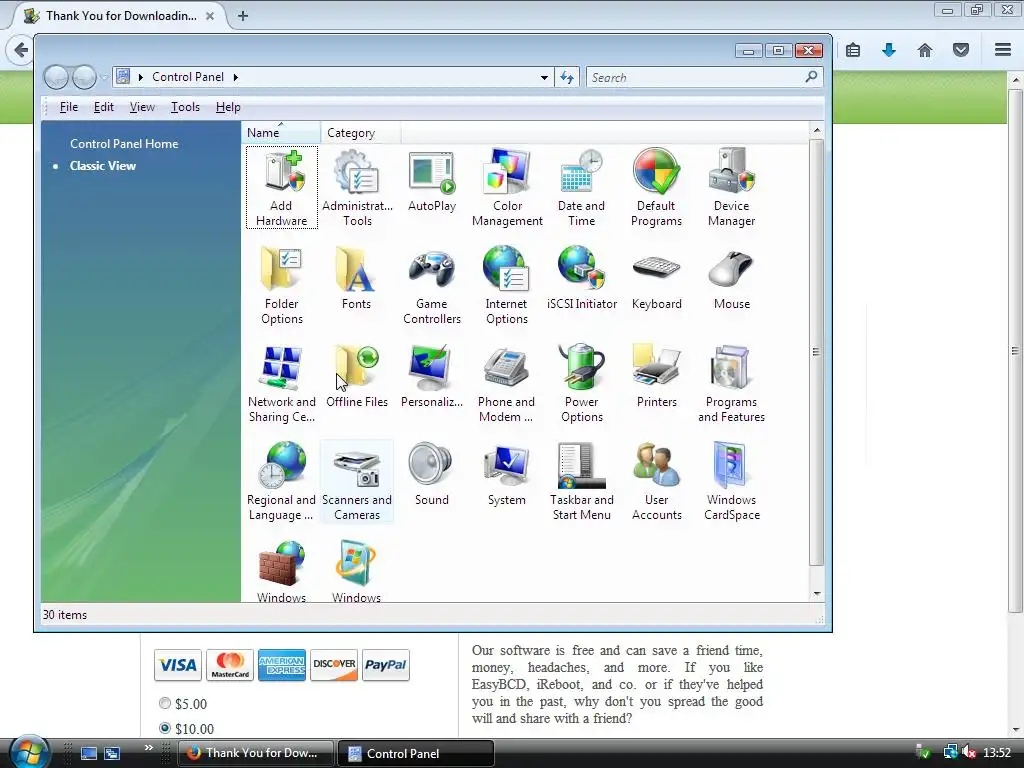Open the Help menu

click(228, 107)
